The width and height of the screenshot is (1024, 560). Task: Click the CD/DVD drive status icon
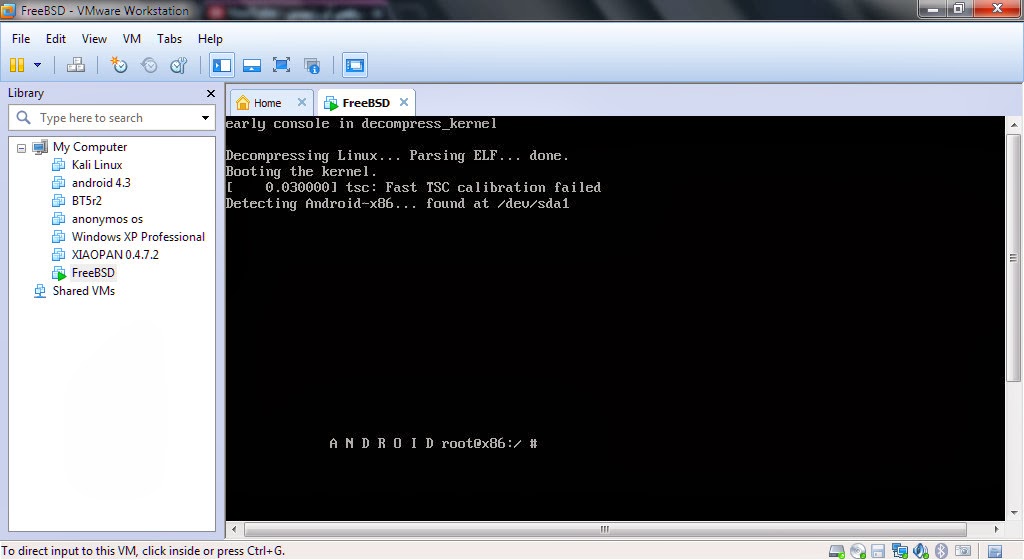point(857,552)
